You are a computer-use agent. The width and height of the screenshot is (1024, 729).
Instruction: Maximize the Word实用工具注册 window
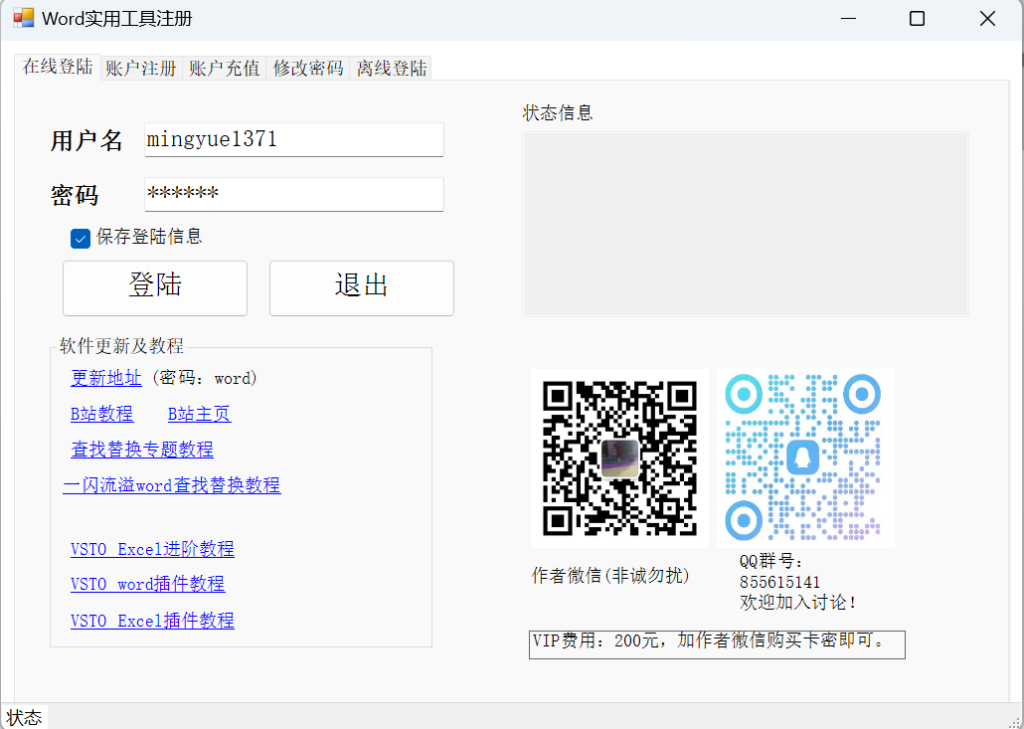[917, 18]
